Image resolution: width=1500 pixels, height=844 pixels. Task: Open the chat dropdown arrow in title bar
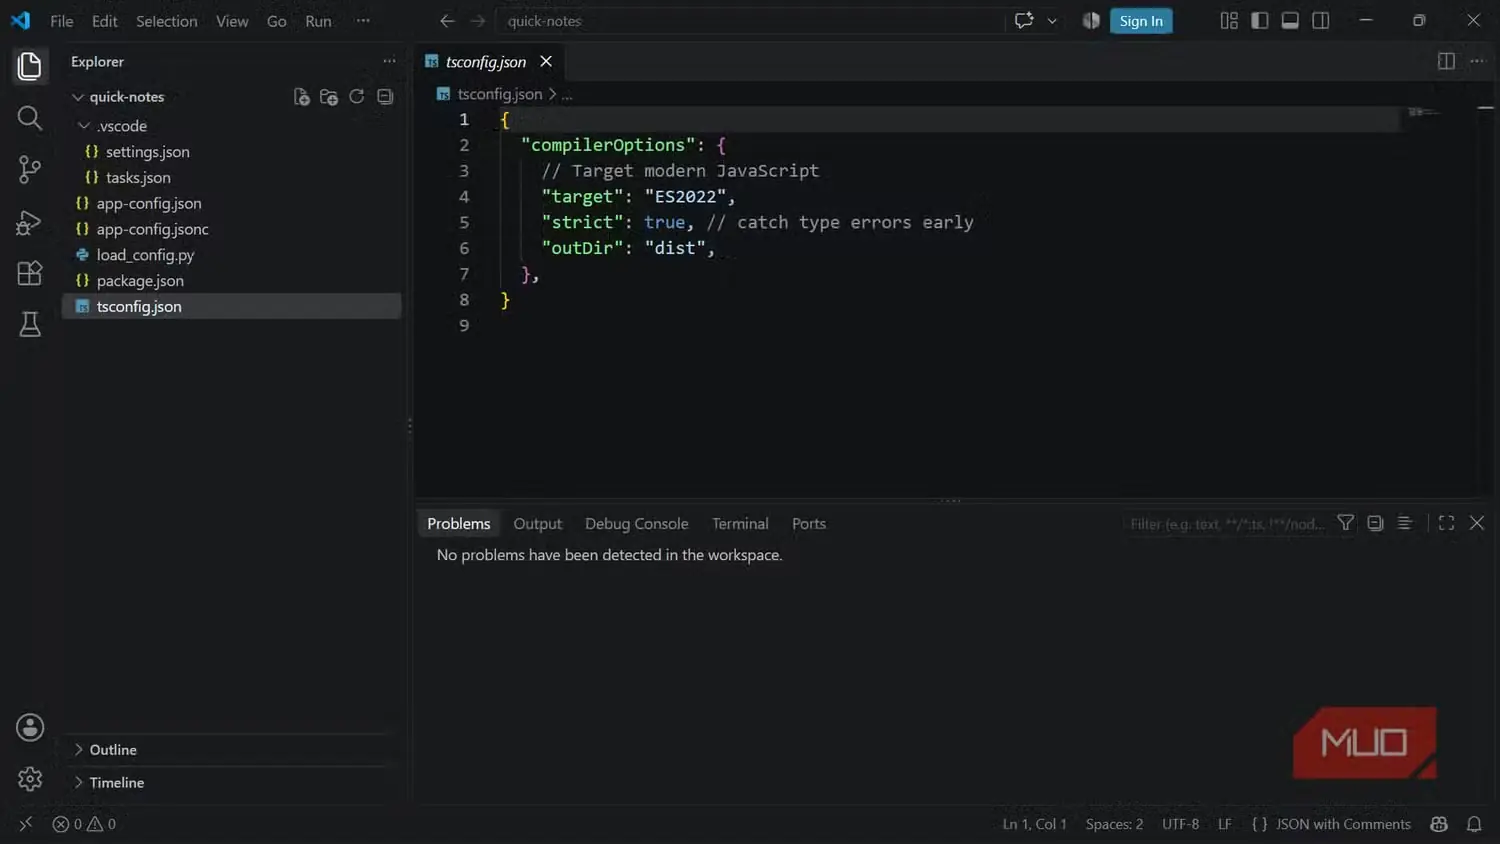coord(1052,21)
